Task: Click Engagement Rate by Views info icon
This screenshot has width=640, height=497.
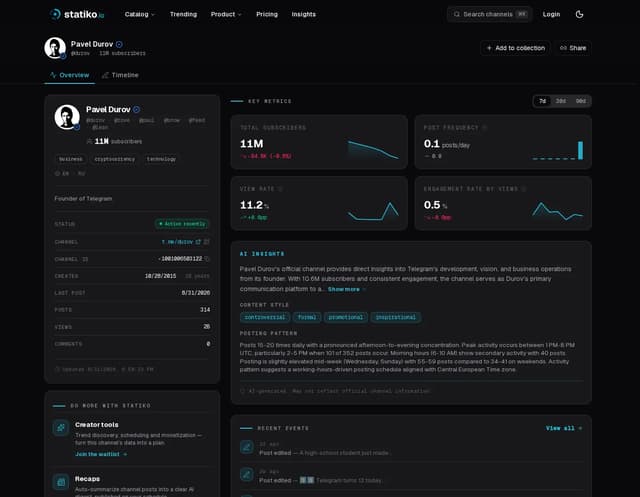Action: [524, 189]
